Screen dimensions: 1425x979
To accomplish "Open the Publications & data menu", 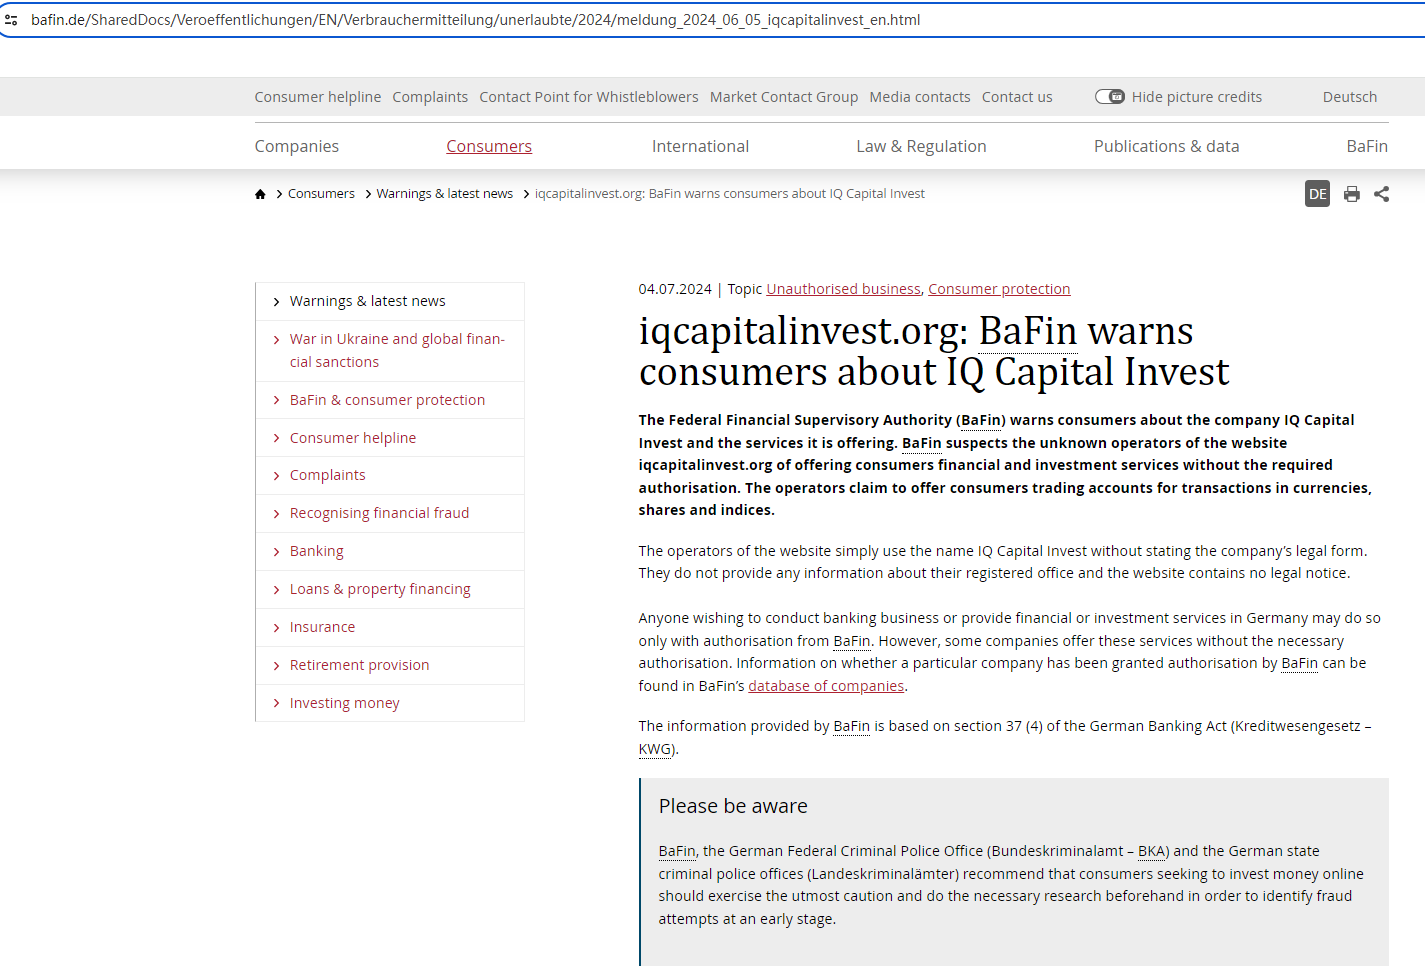I will click(1166, 146).
